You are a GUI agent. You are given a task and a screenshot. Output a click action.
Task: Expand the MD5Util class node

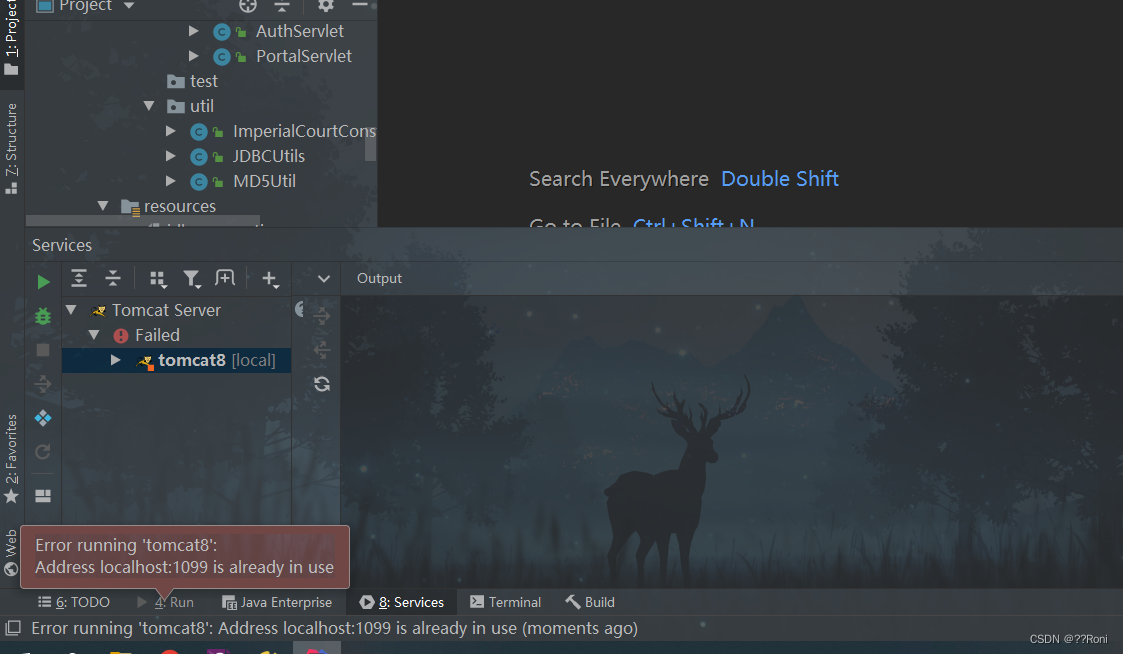coord(170,181)
